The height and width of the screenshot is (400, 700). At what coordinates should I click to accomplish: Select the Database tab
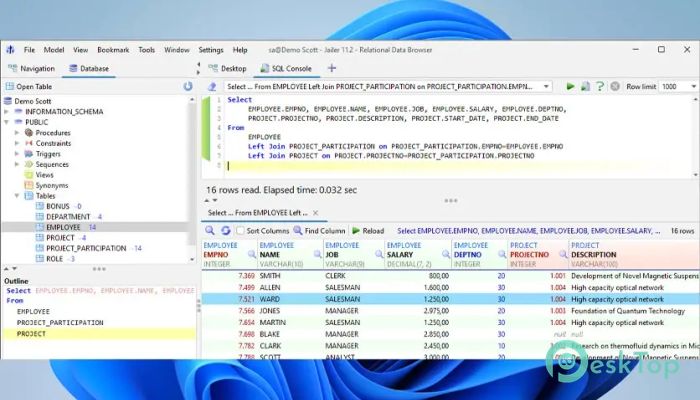[x=89, y=68]
